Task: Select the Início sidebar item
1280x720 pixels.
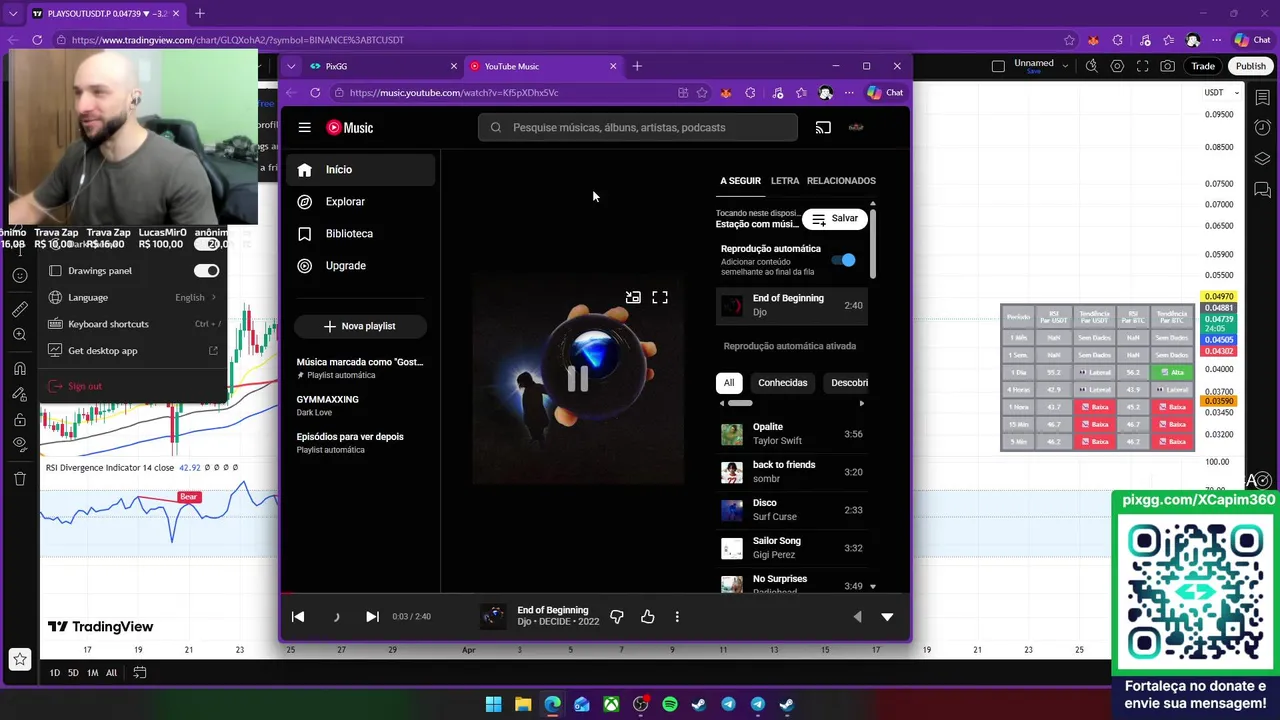Action: tap(361, 170)
